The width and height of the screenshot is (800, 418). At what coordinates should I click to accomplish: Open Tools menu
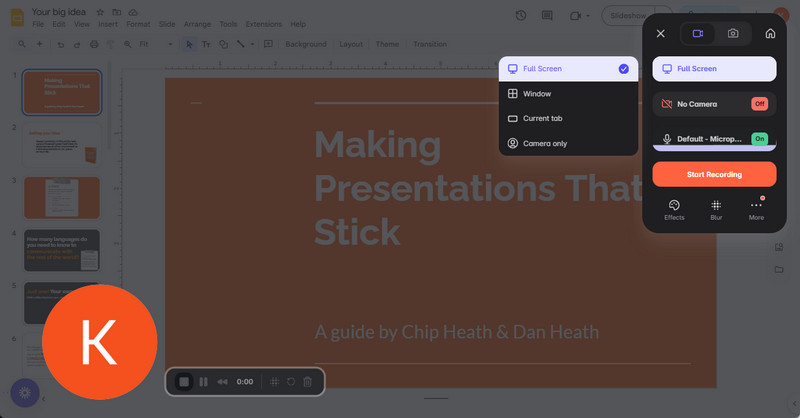tap(228, 24)
